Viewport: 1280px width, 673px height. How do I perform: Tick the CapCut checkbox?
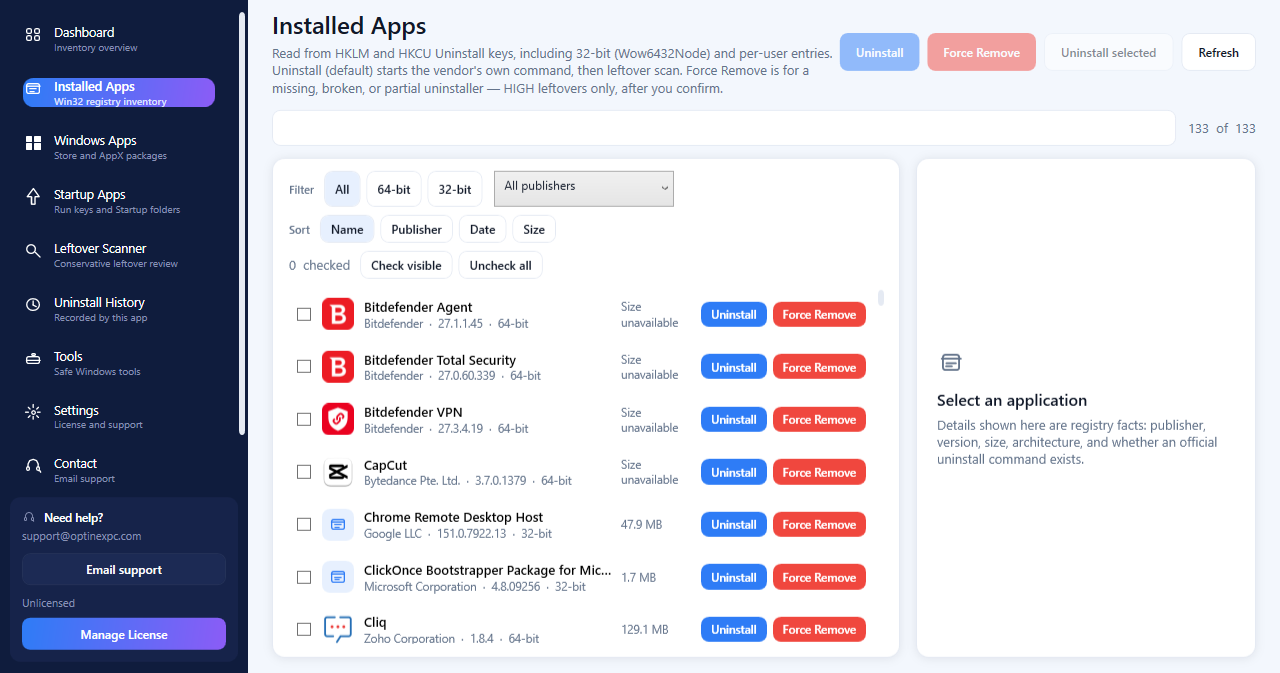[304, 472]
